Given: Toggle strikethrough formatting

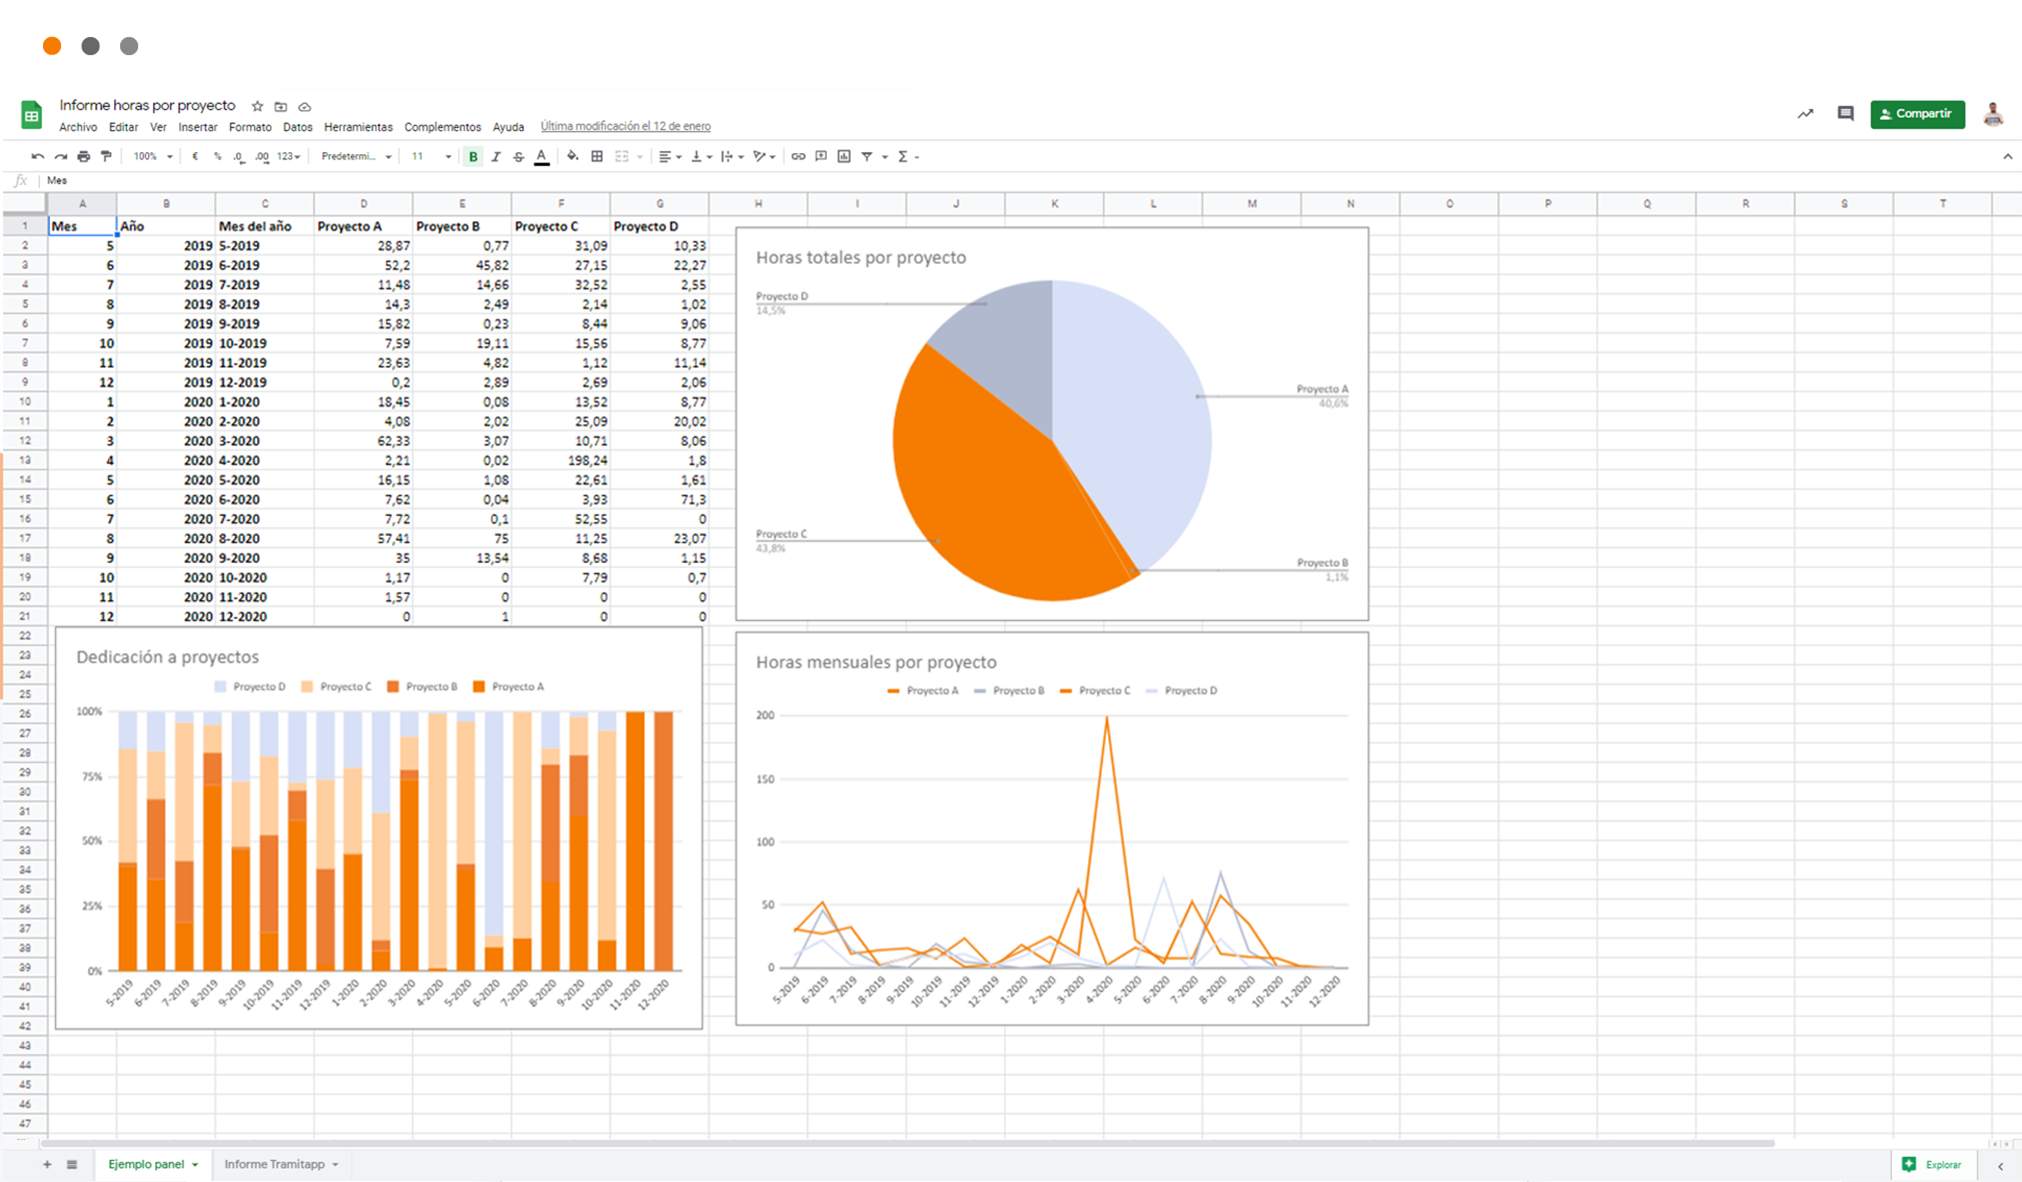Looking at the screenshot, I should [518, 157].
